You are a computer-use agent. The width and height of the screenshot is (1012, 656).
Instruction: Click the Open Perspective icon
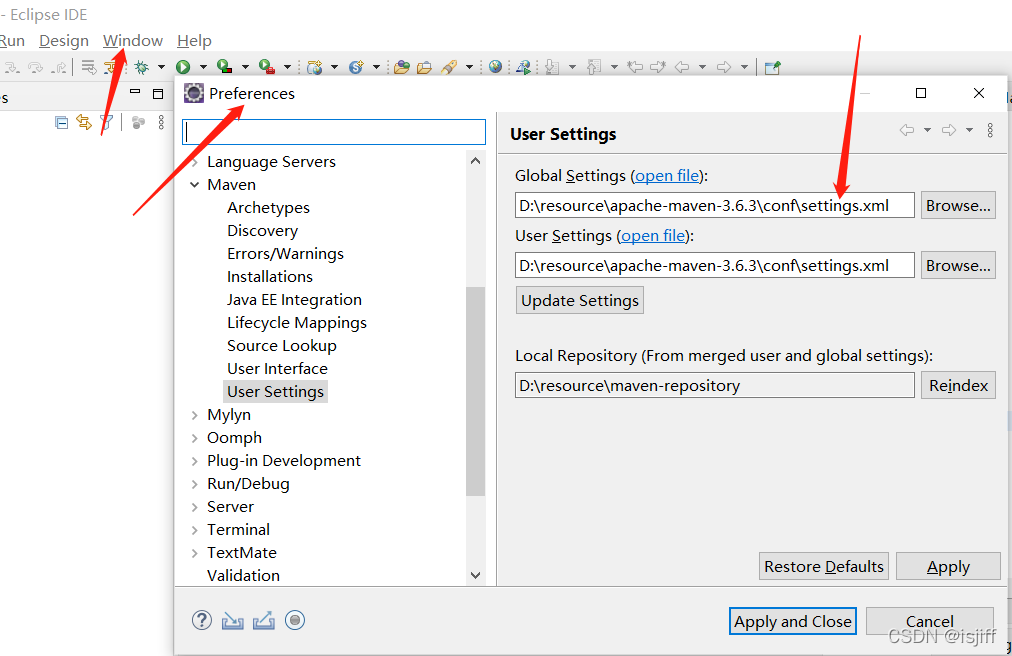[773, 67]
